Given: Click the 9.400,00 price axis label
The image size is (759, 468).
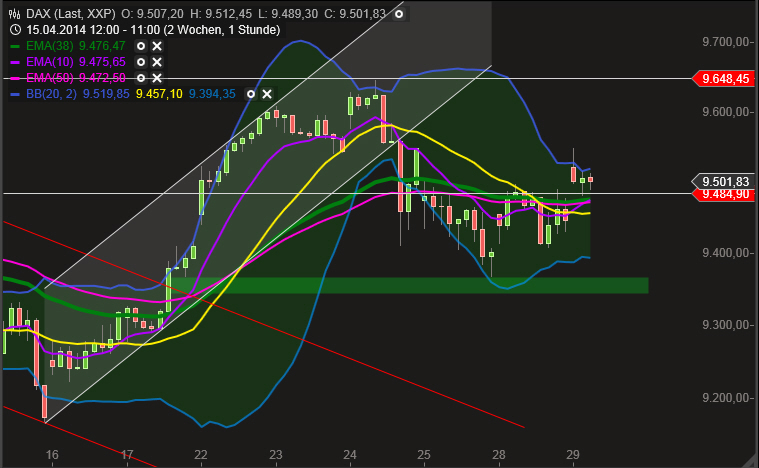Looking at the screenshot, I should (x=726, y=253).
